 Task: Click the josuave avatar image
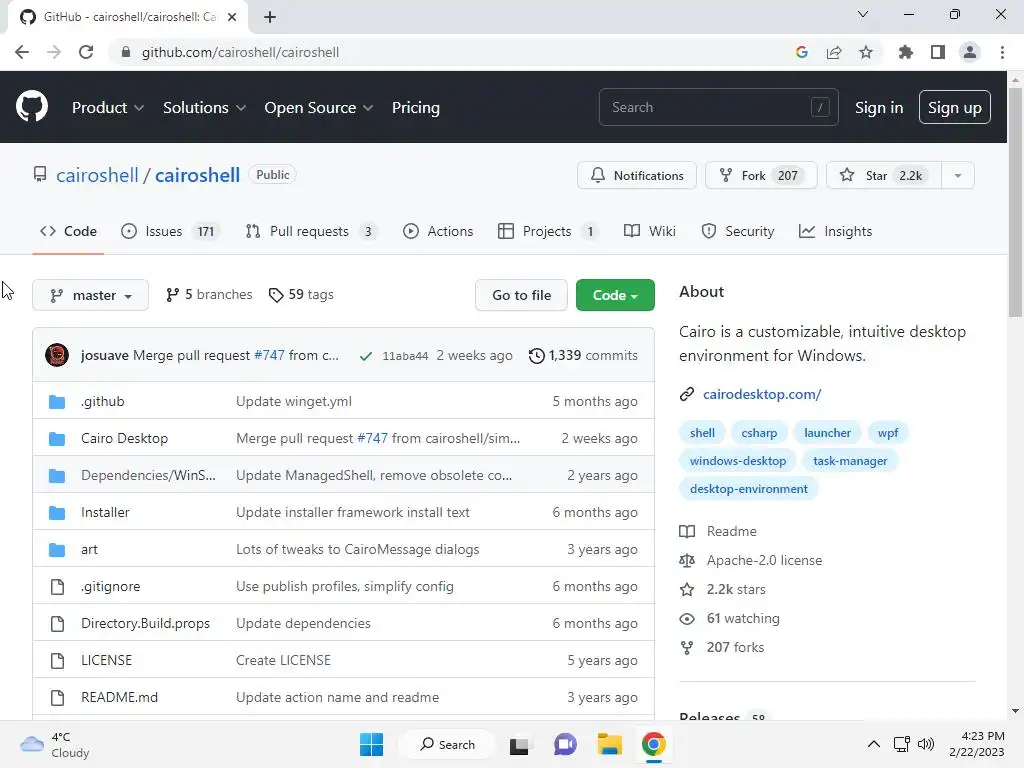[x=57, y=355]
